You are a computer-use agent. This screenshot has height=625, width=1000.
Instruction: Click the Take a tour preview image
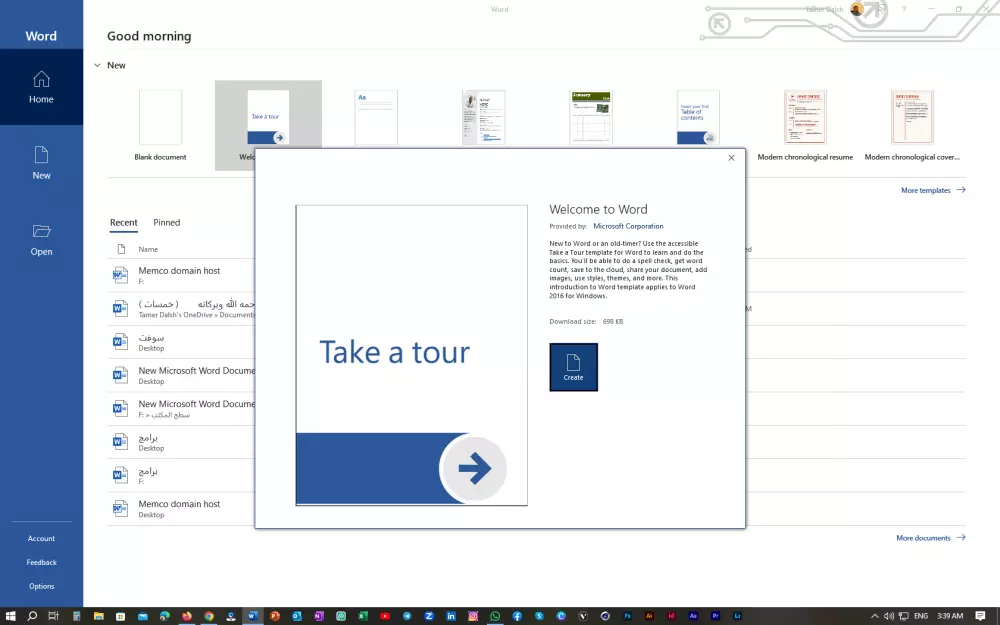pos(411,355)
